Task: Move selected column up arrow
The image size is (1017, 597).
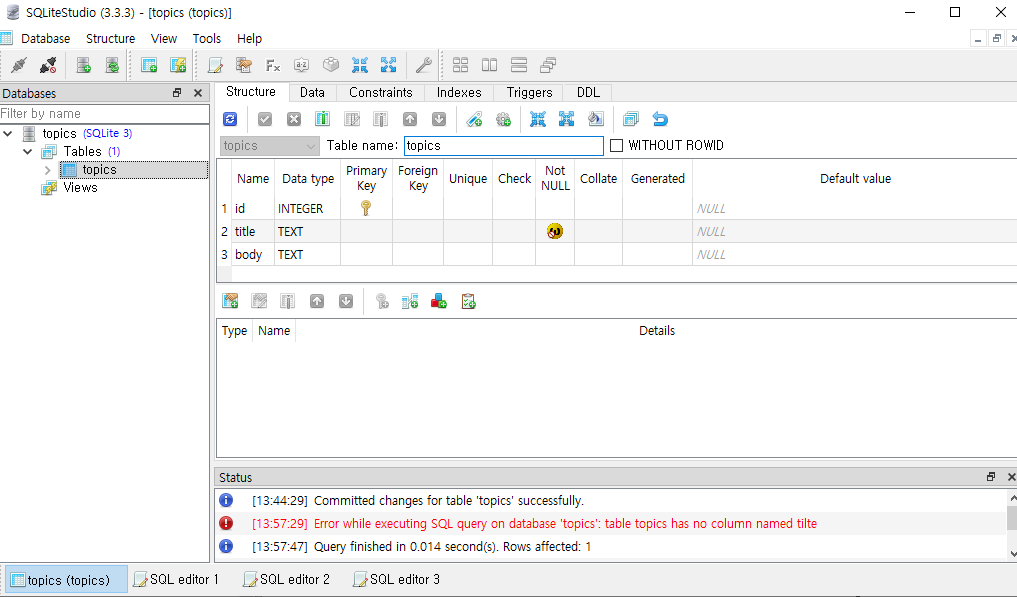Action: 410,119
